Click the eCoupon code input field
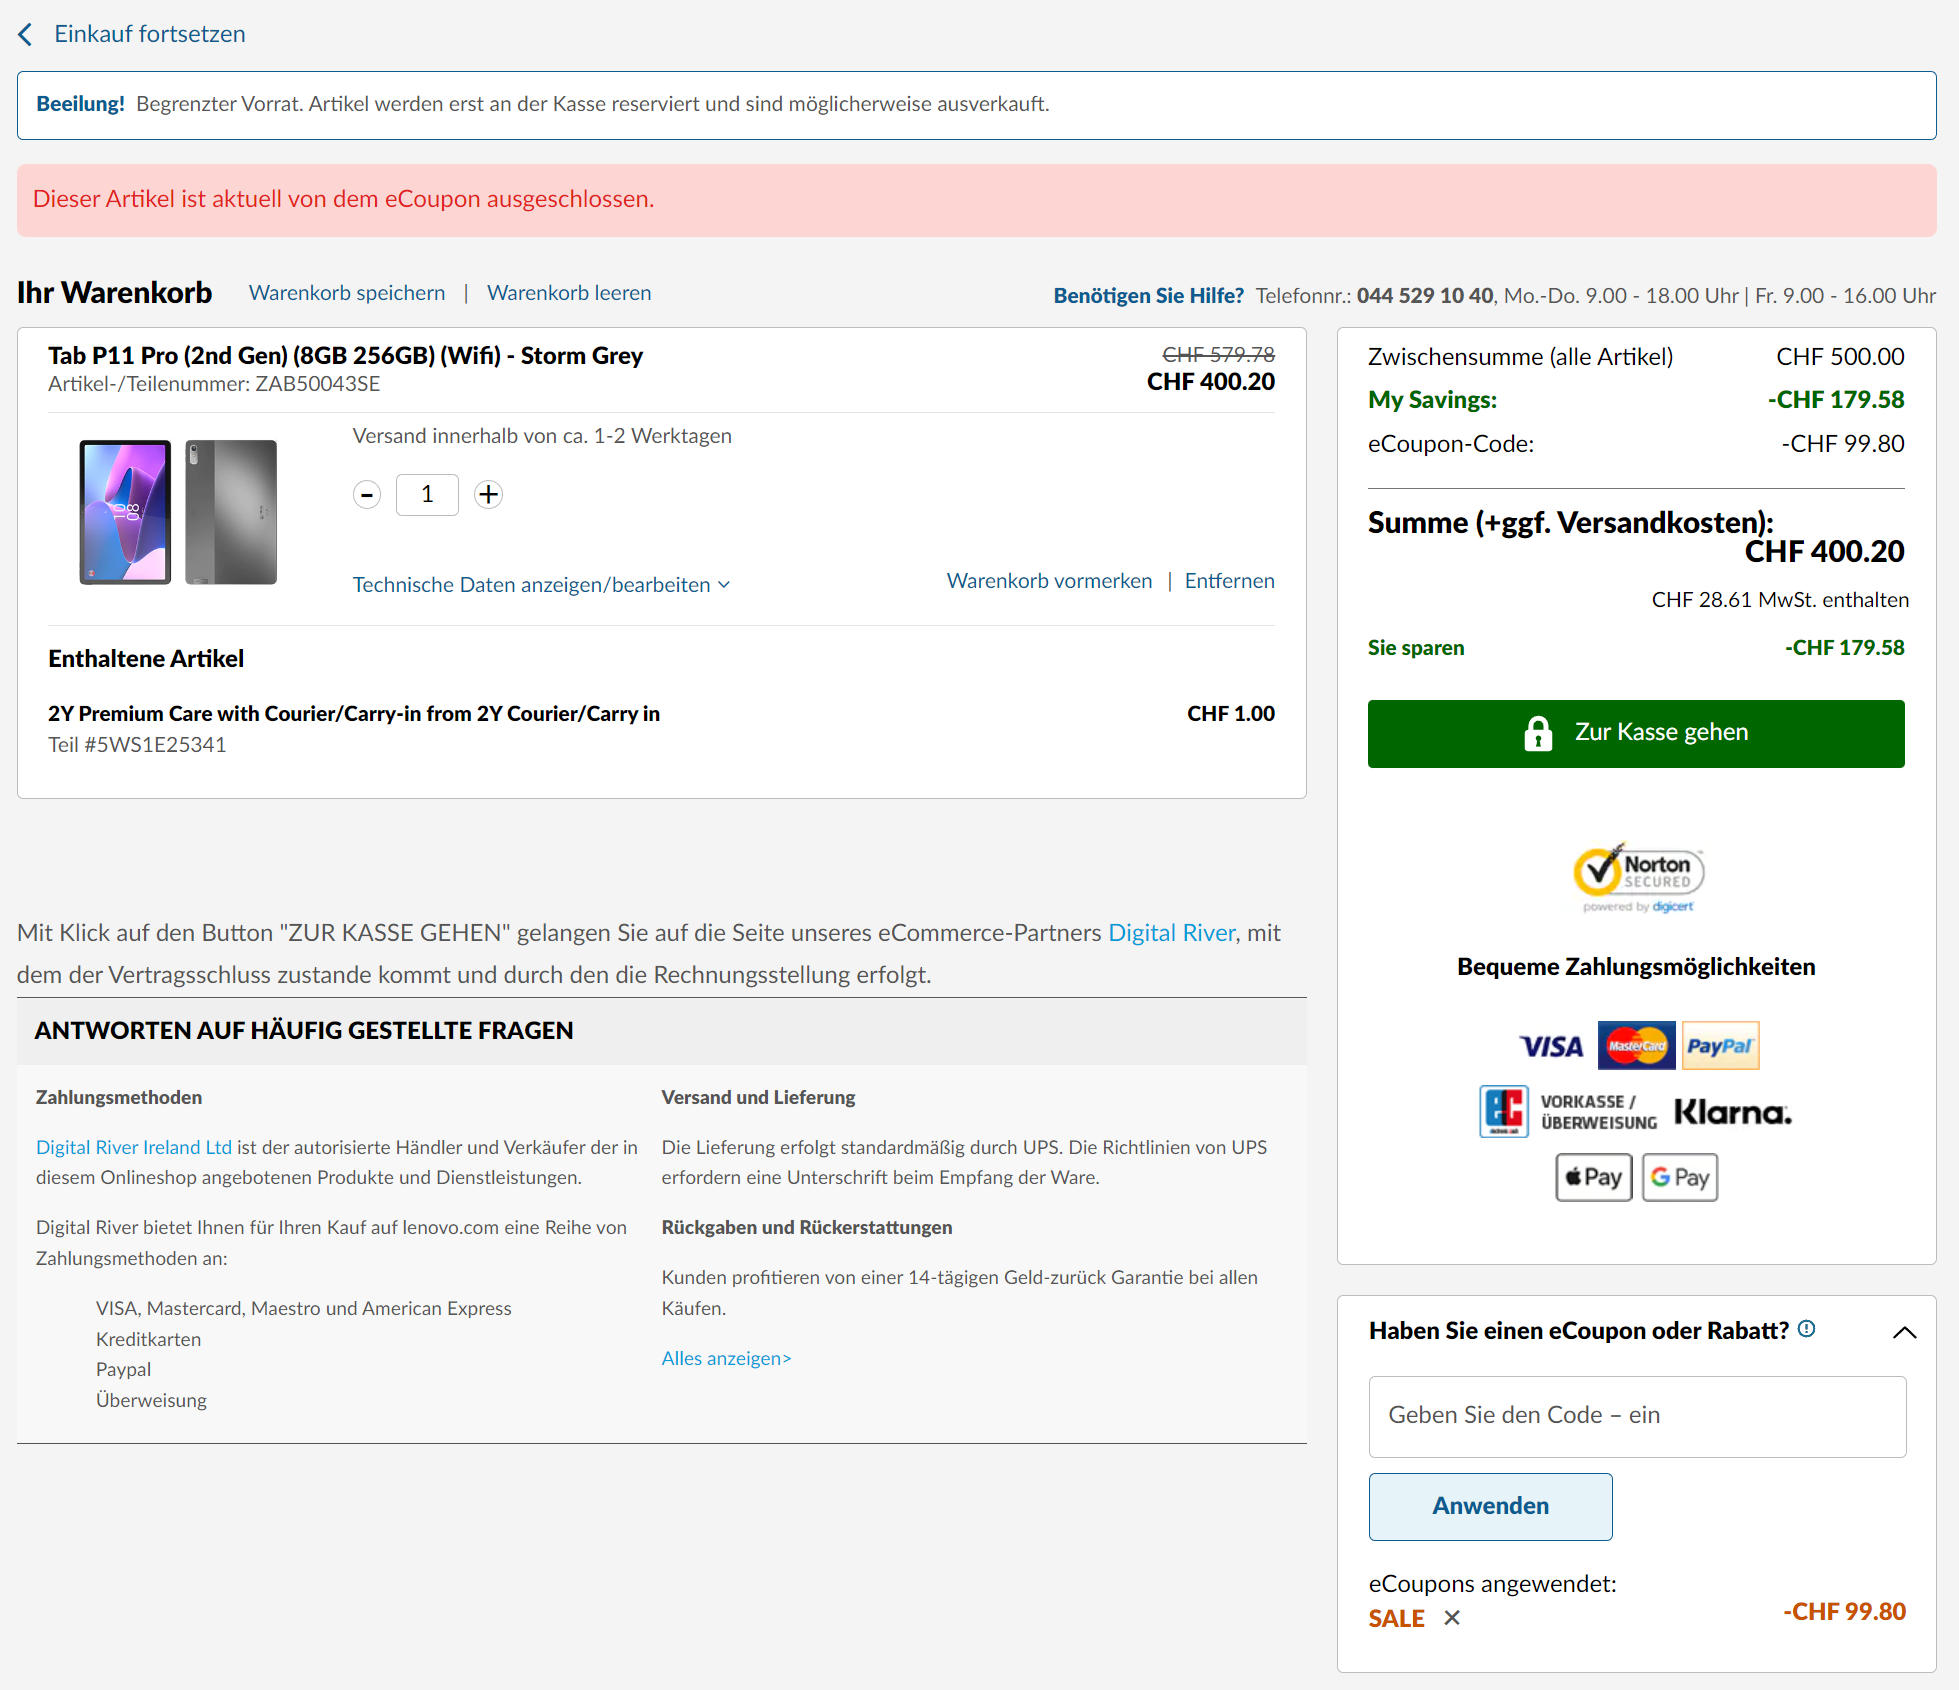The image size is (1959, 1690). click(1637, 1415)
